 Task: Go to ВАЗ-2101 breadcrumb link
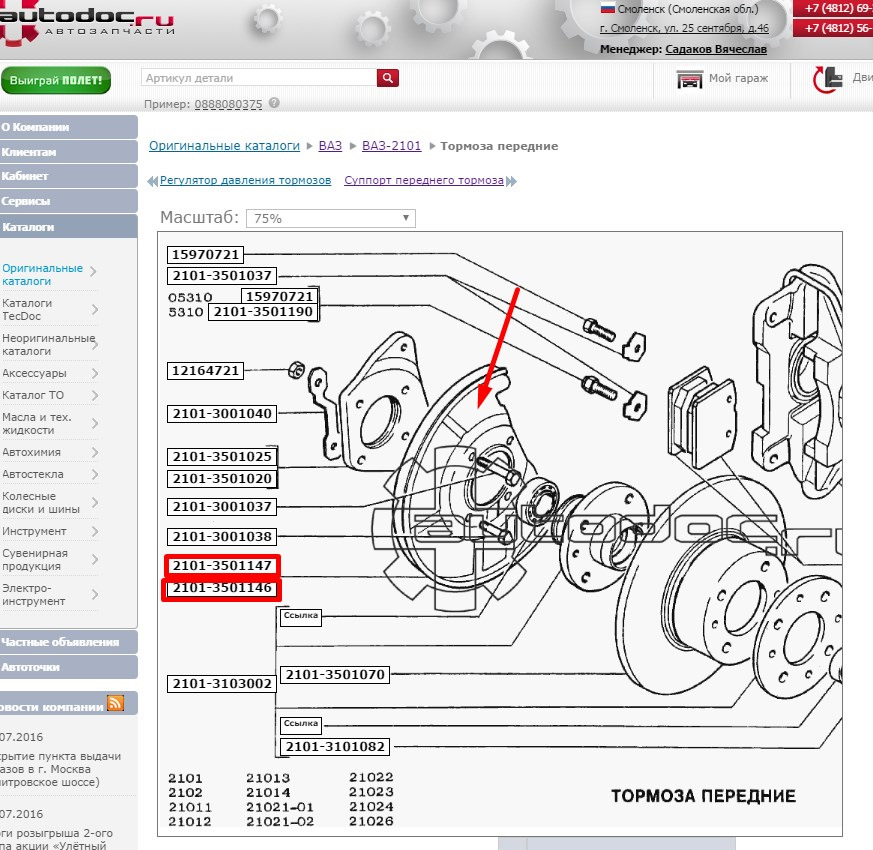click(x=391, y=146)
